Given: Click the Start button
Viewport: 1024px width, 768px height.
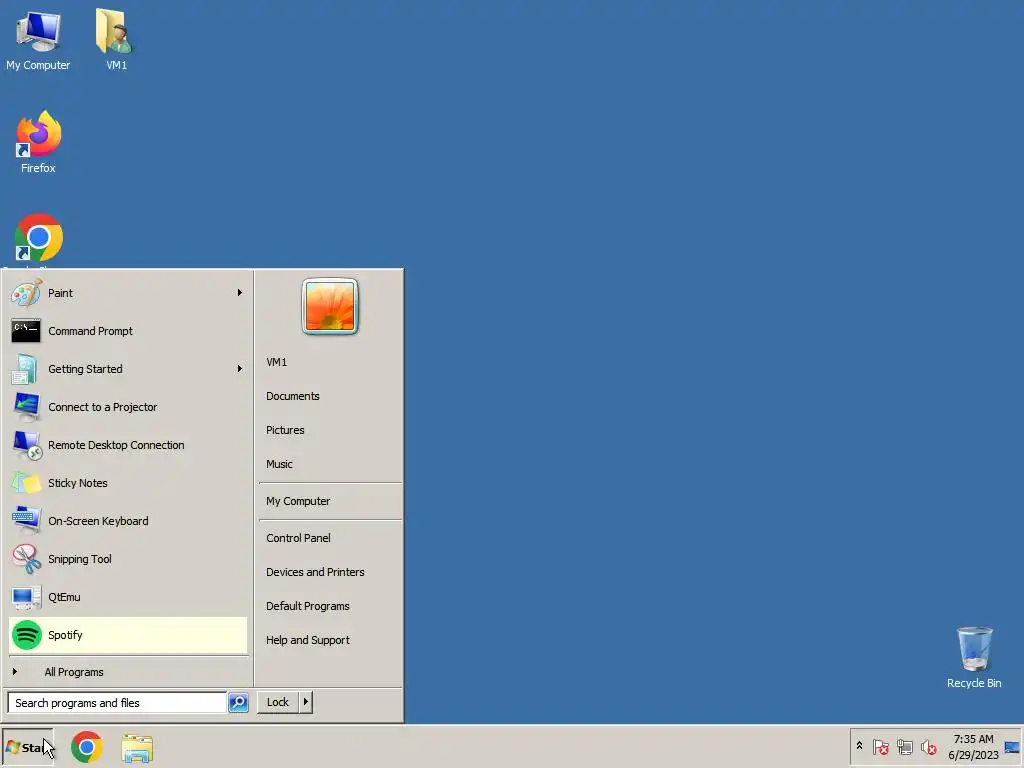Looking at the screenshot, I should click(x=27, y=747).
